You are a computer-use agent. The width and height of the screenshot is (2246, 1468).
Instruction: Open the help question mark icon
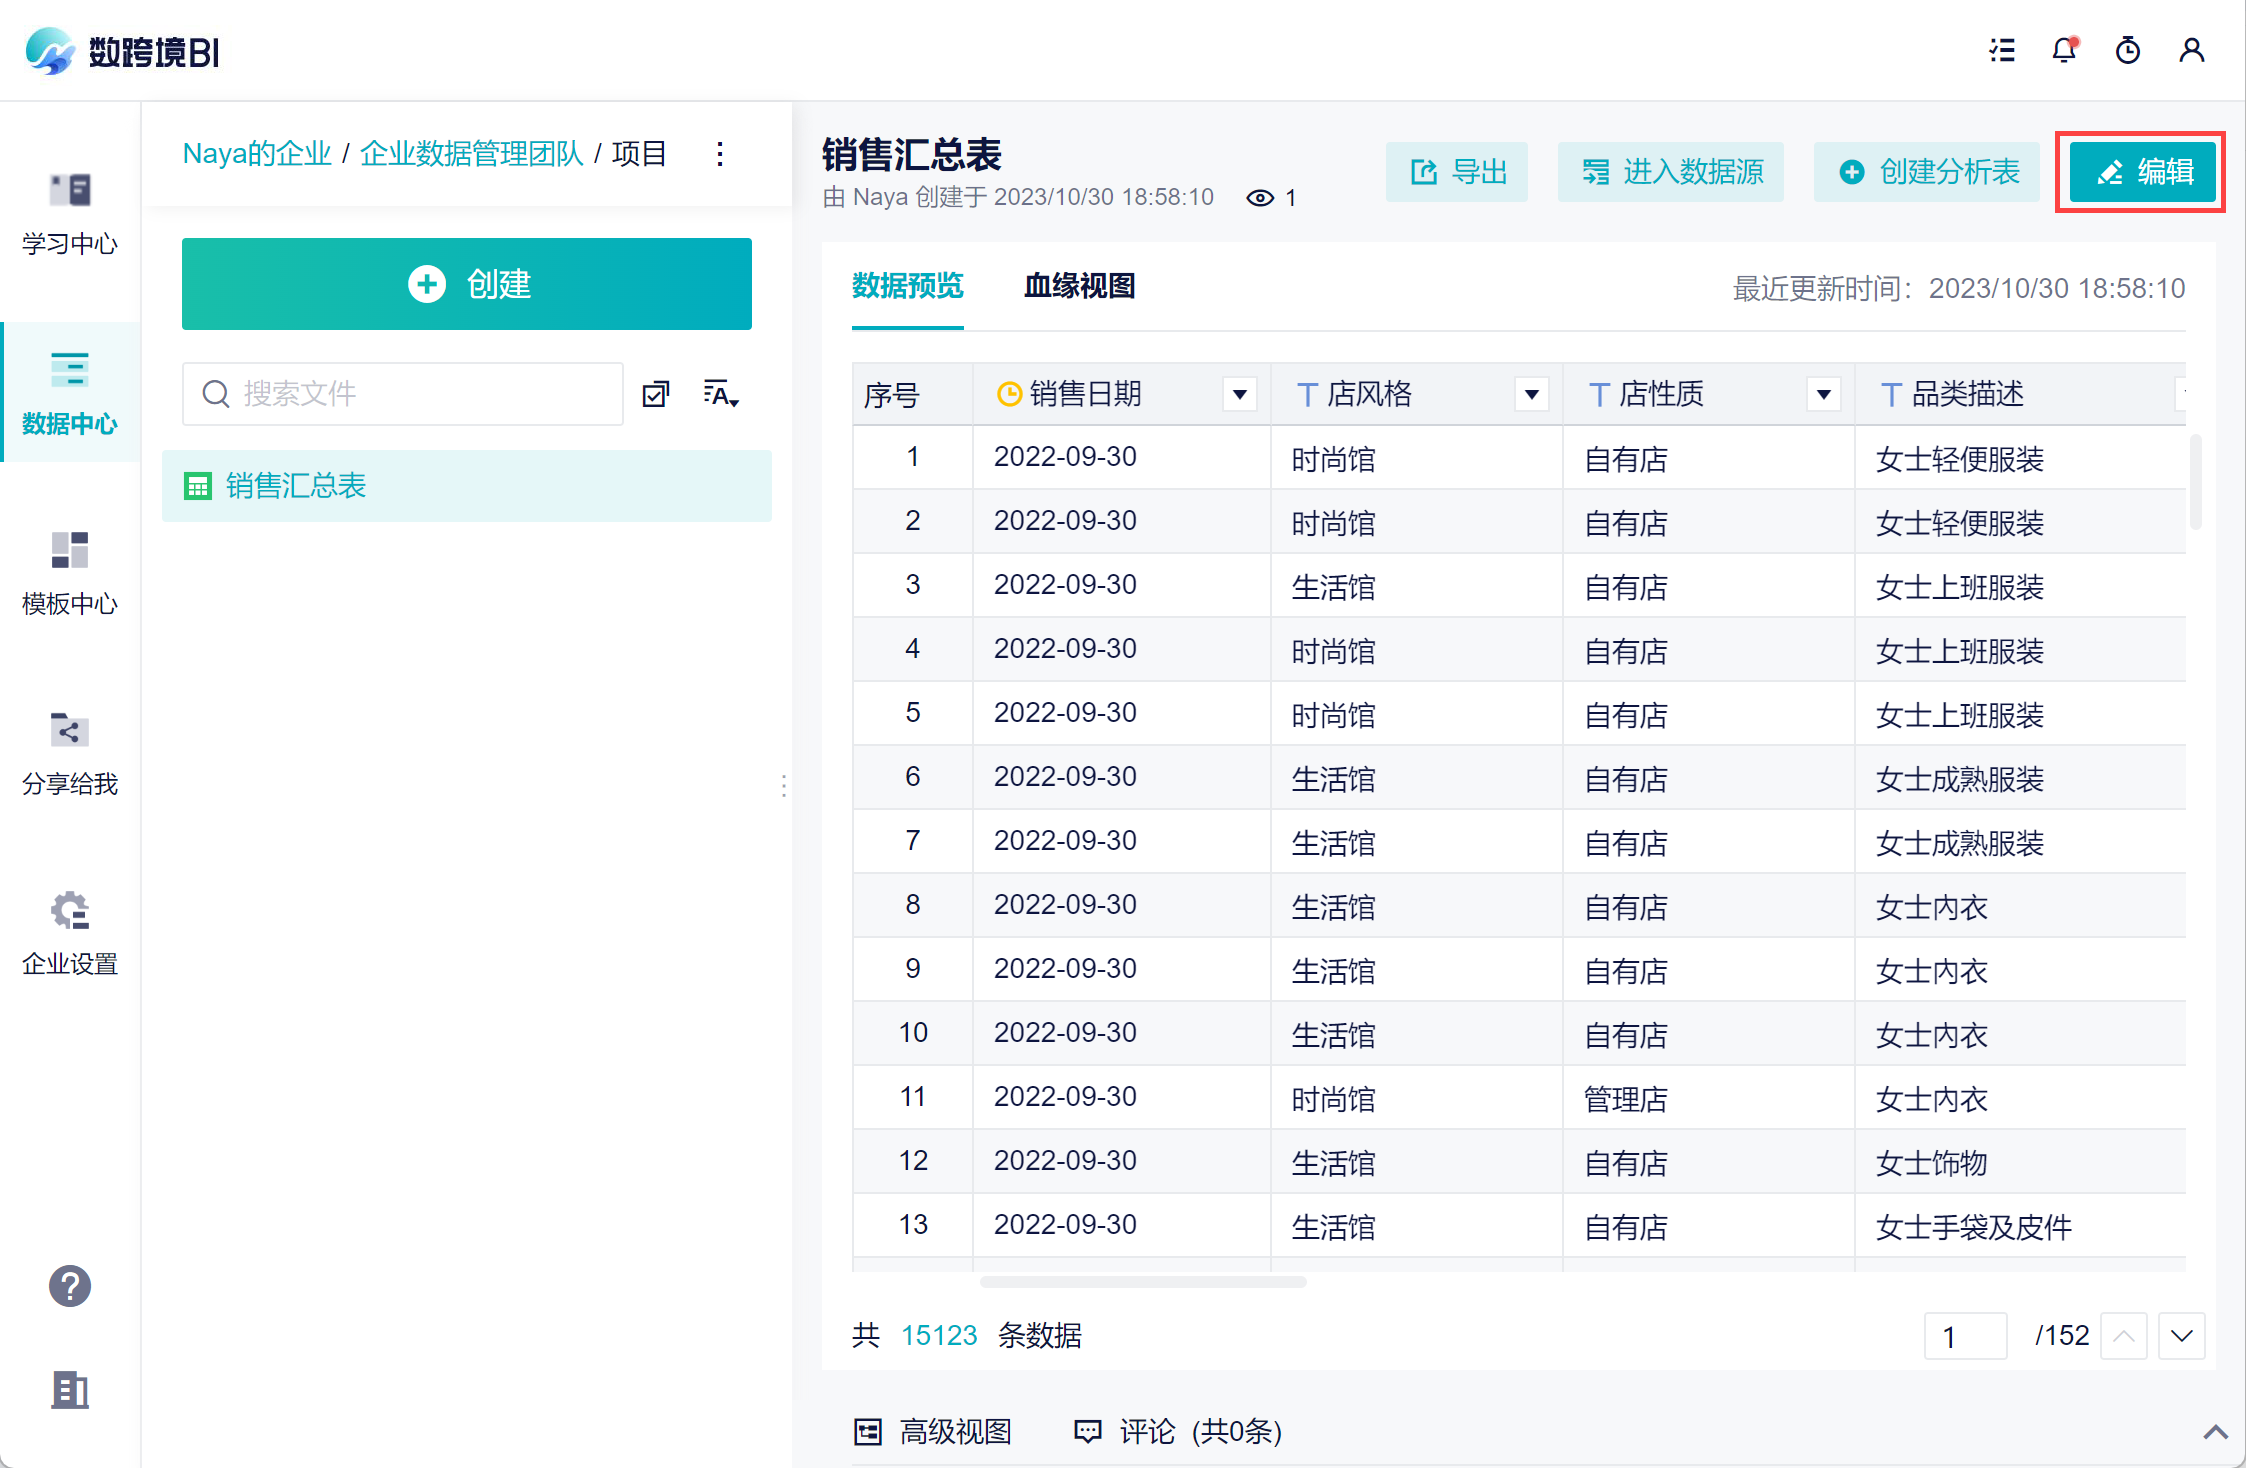[x=70, y=1286]
